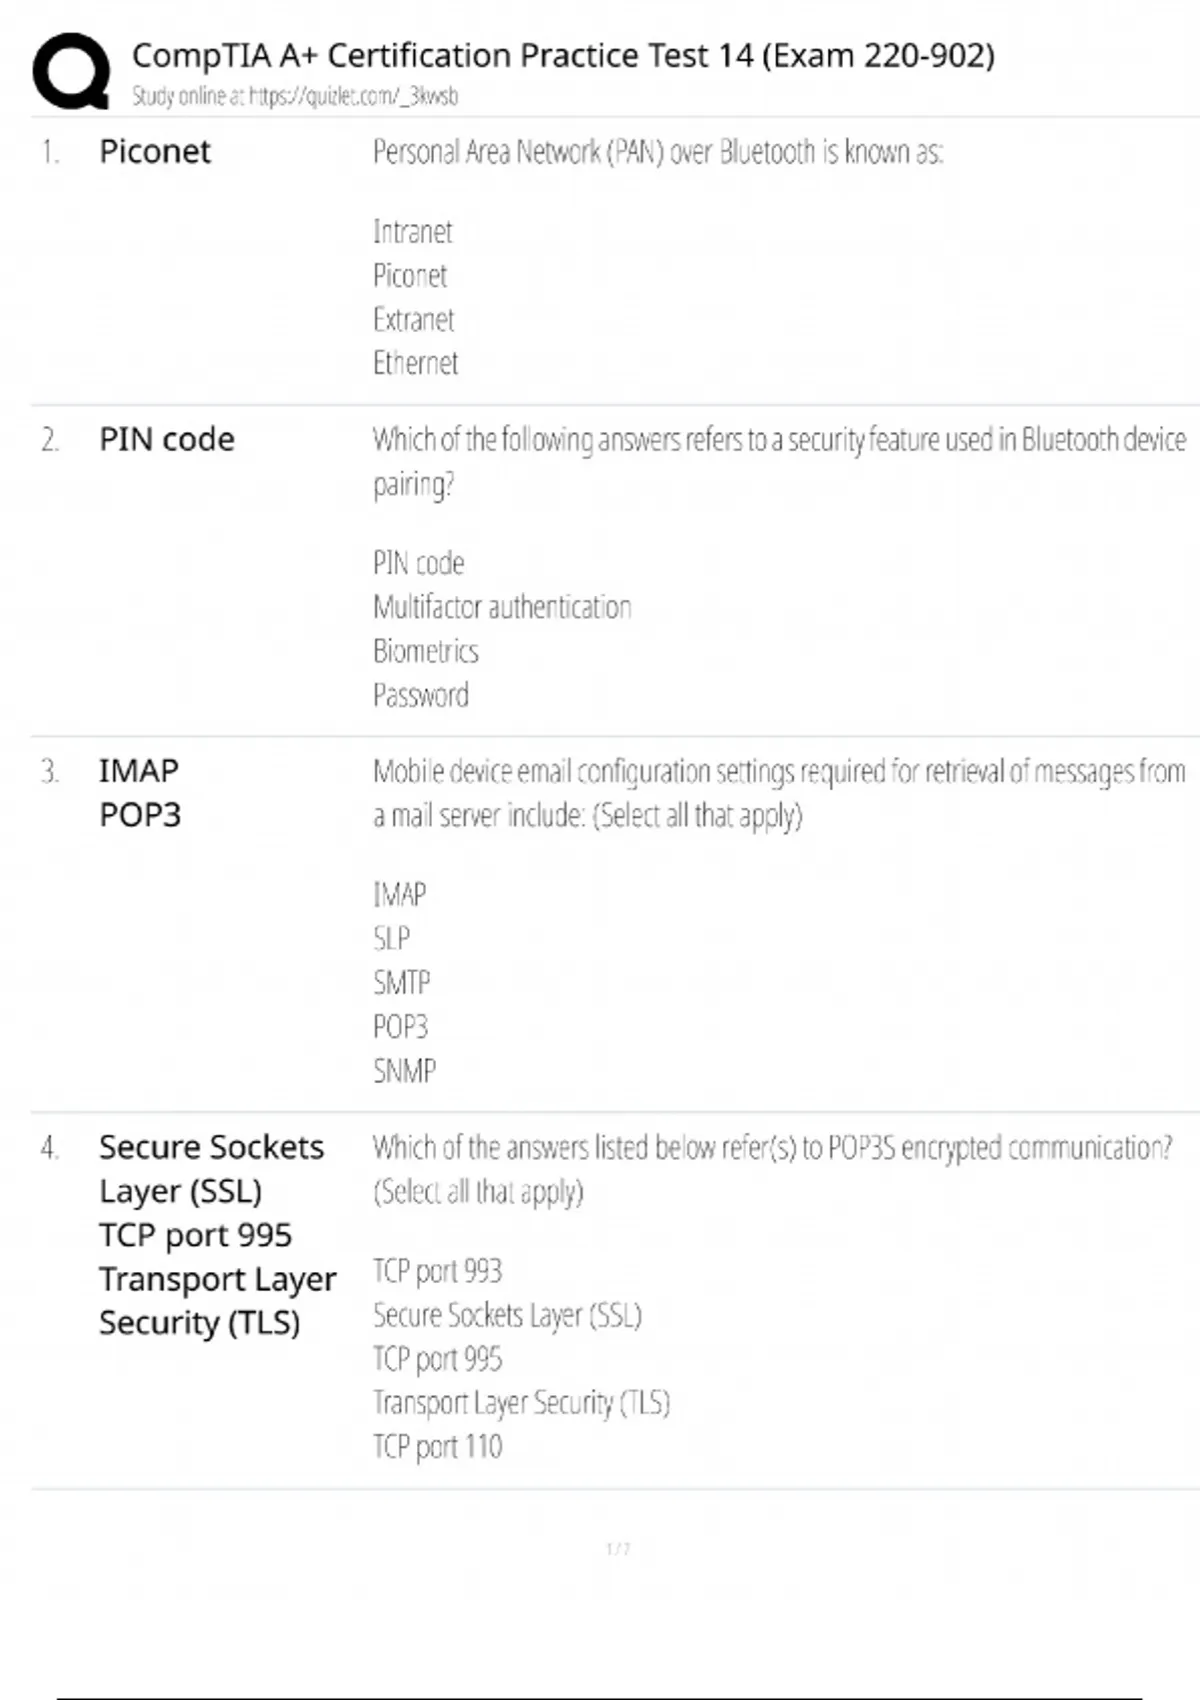The width and height of the screenshot is (1200, 1700).
Task: Click the question number 3 label
Action: pos(50,771)
